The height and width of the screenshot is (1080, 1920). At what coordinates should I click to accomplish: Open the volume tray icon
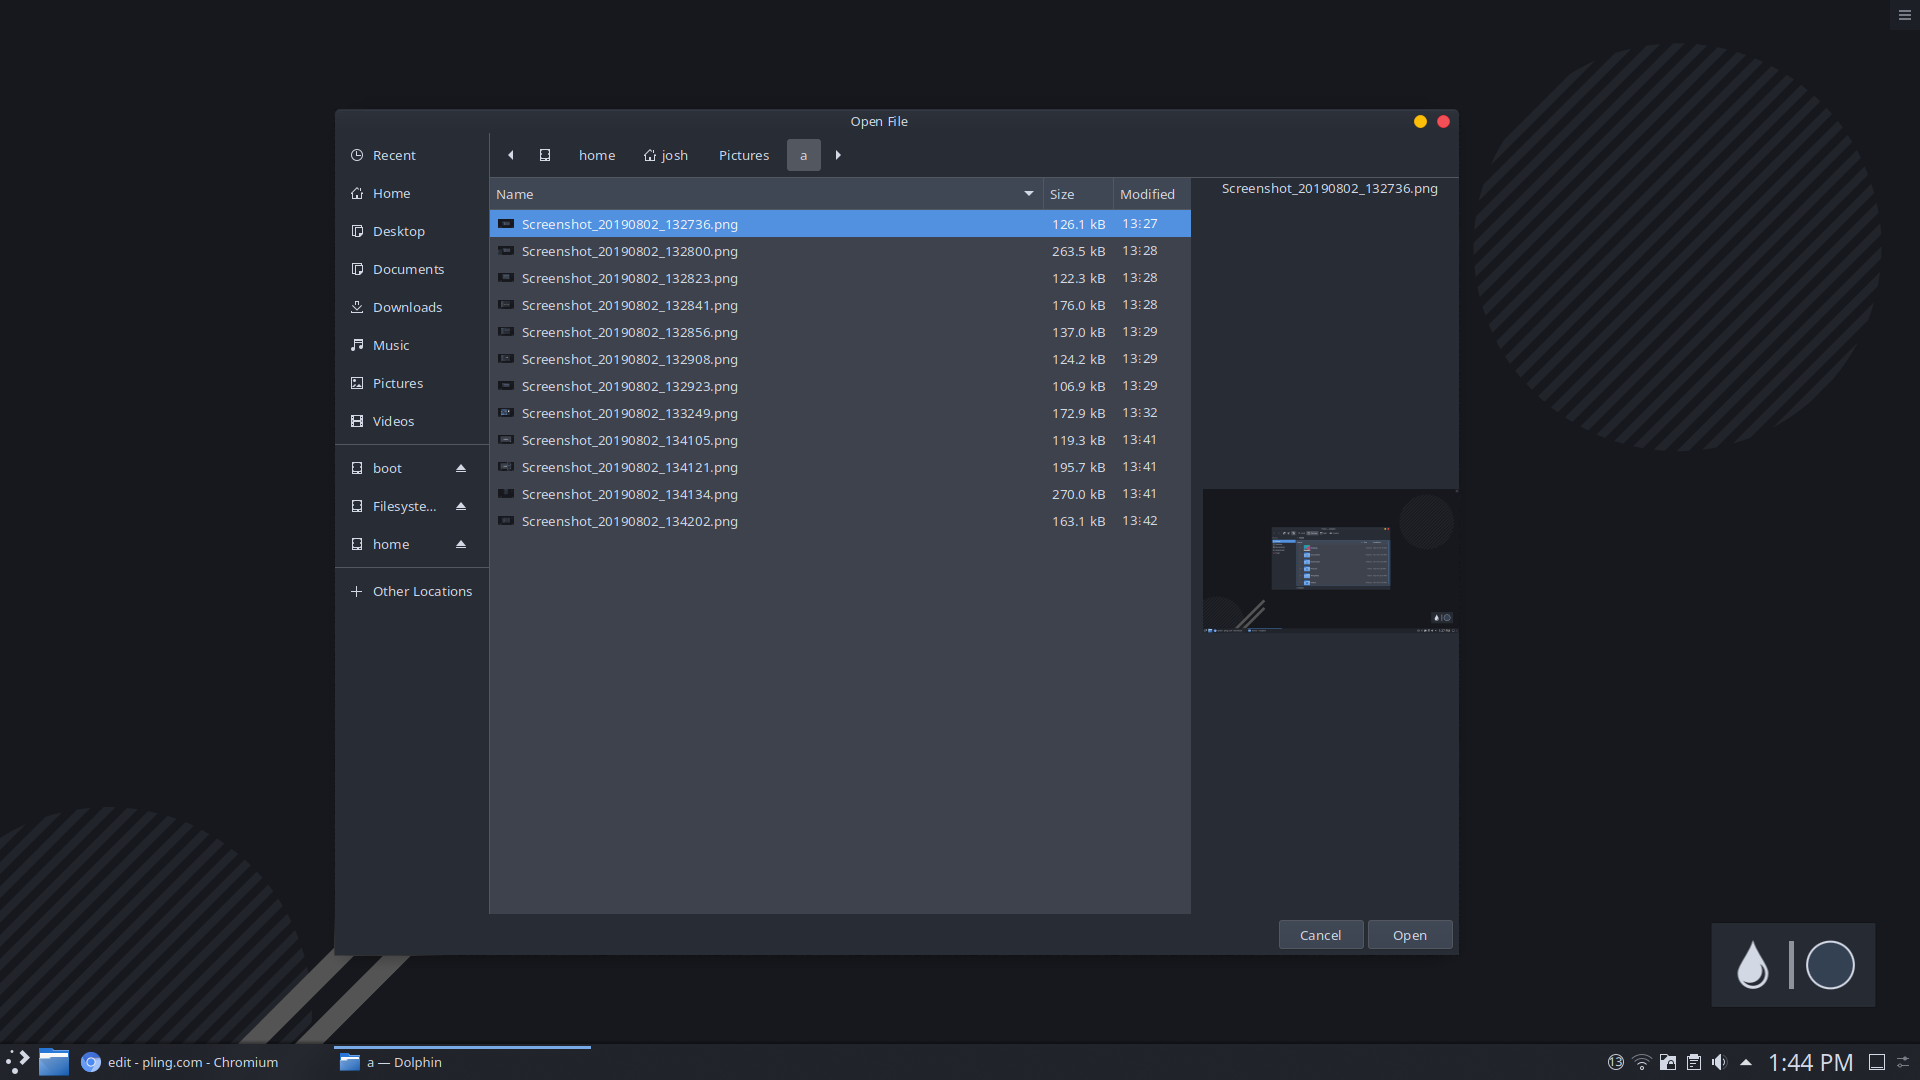1719,1062
